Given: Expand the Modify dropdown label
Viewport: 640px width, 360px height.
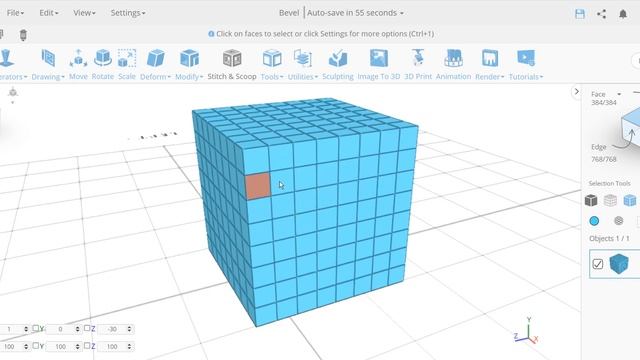Looking at the screenshot, I should [189, 77].
